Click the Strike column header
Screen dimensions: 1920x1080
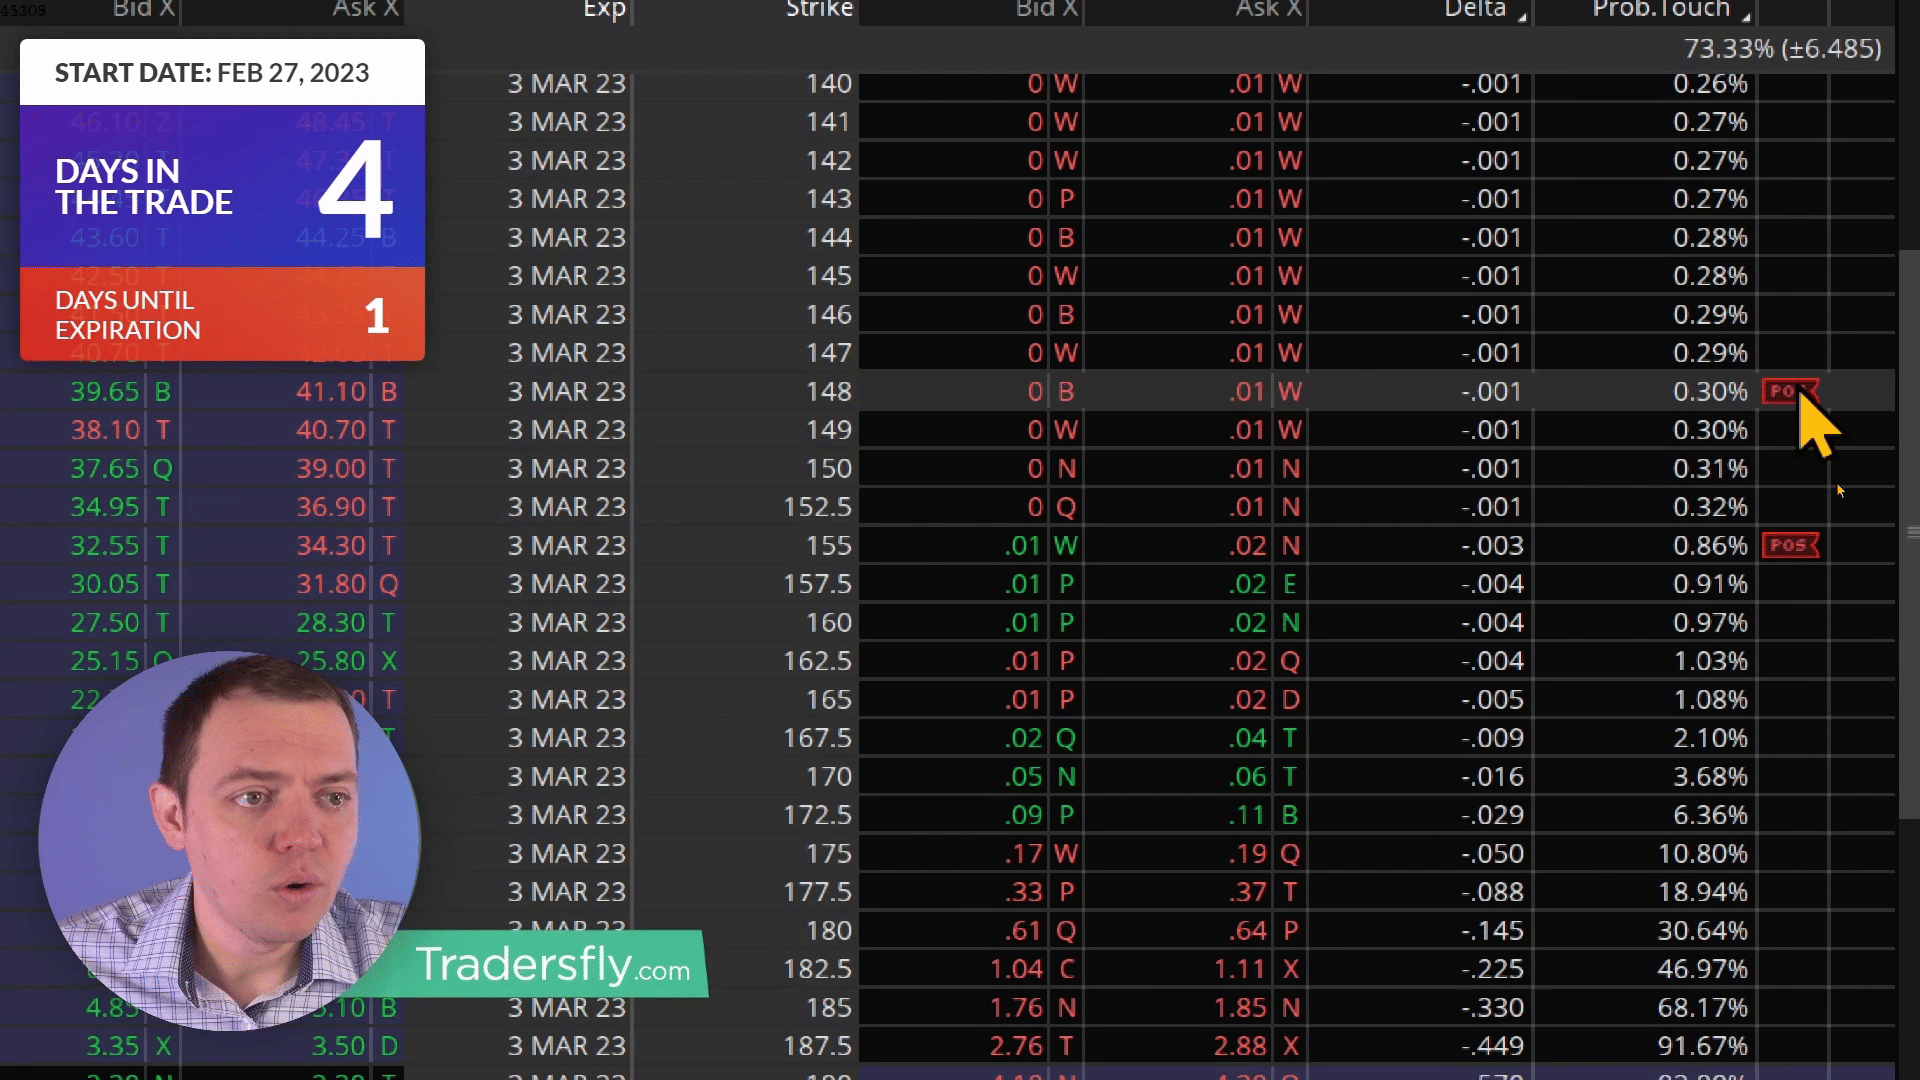tap(819, 9)
